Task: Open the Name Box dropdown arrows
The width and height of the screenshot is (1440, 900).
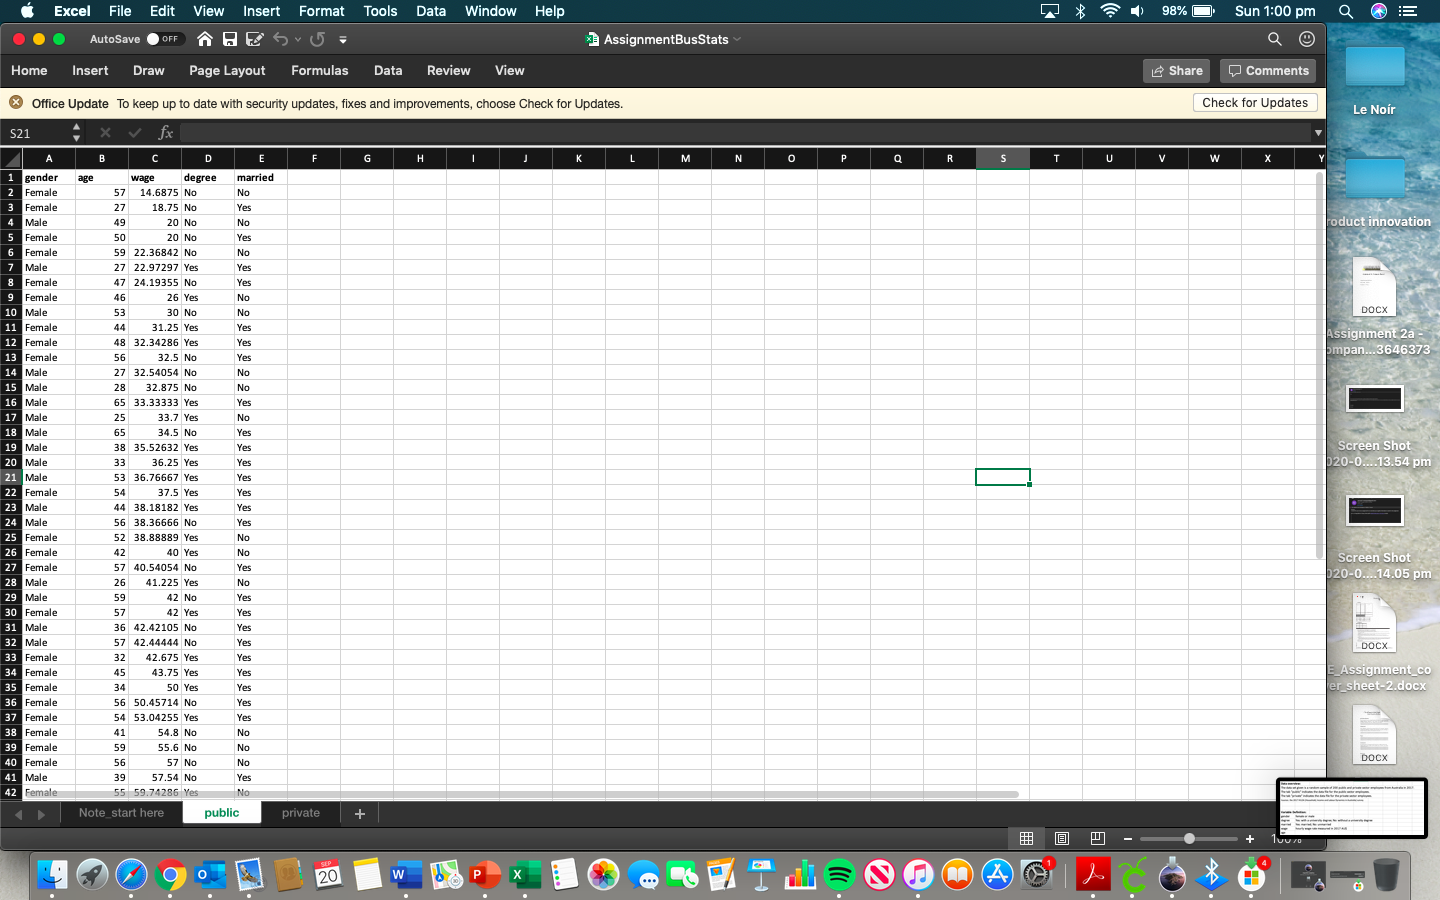Action: click(76, 132)
